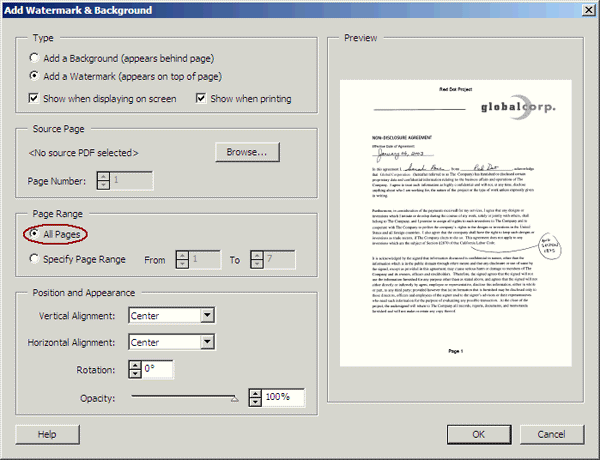600x460 pixels.
Task: Toggle Show when displaying on screen checkbox
Action: [x=36, y=99]
